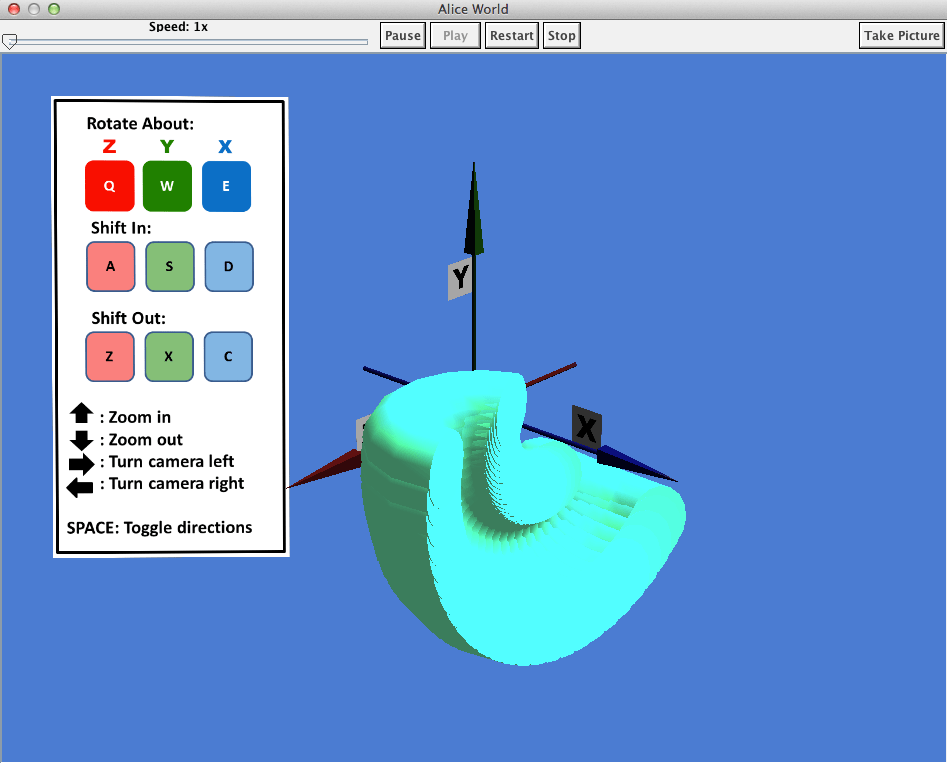Pause the Alice World animation
The height and width of the screenshot is (763, 947).
click(x=403, y=36)
